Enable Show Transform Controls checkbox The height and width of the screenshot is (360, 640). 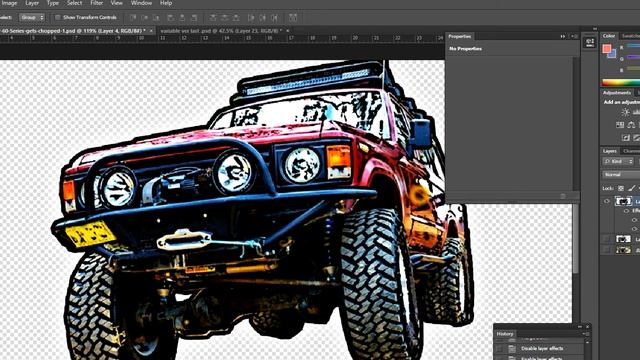click(x=58, y=18)
